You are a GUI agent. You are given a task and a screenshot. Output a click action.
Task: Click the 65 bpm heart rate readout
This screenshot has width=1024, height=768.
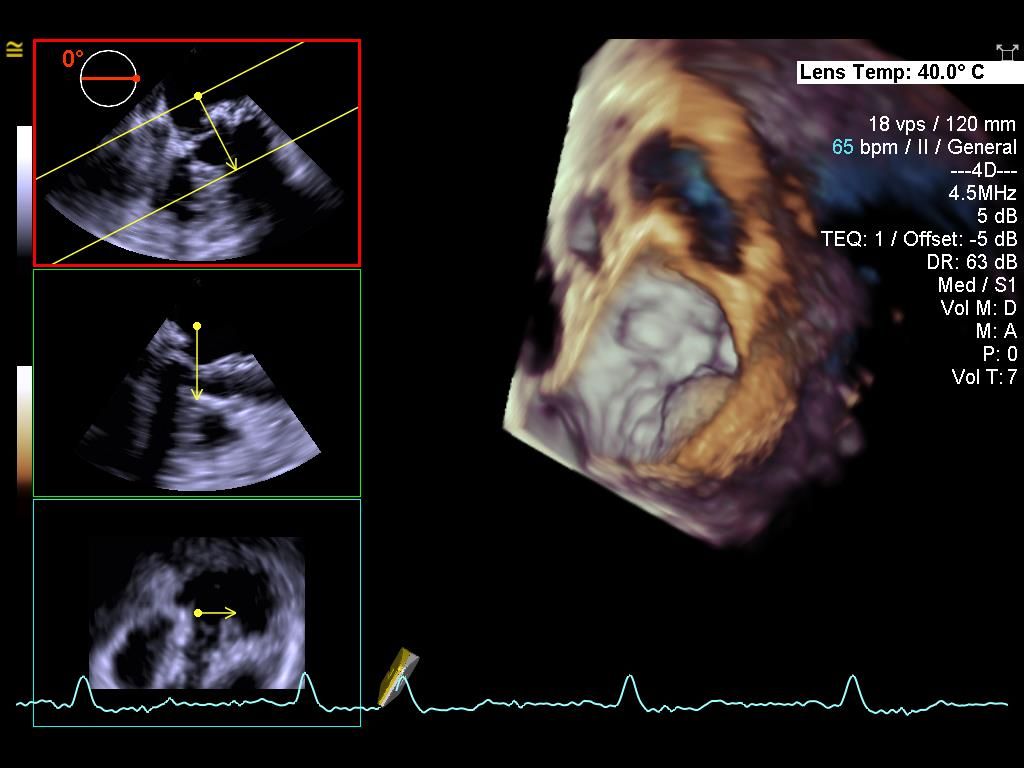(842, 147)
